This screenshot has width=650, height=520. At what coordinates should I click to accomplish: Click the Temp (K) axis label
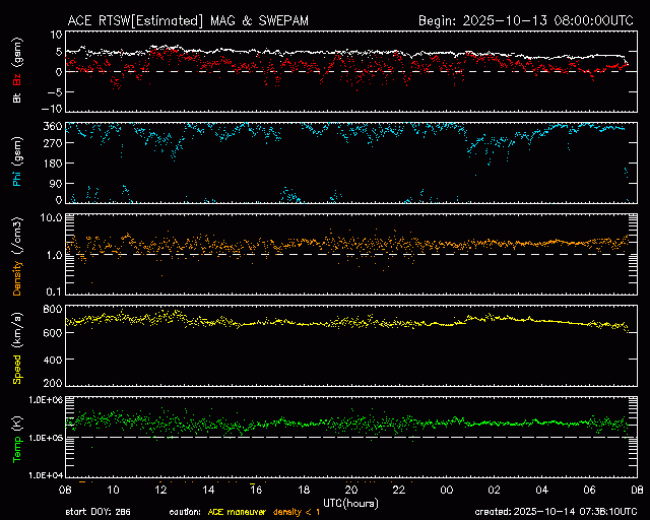[x=16, y=436]
